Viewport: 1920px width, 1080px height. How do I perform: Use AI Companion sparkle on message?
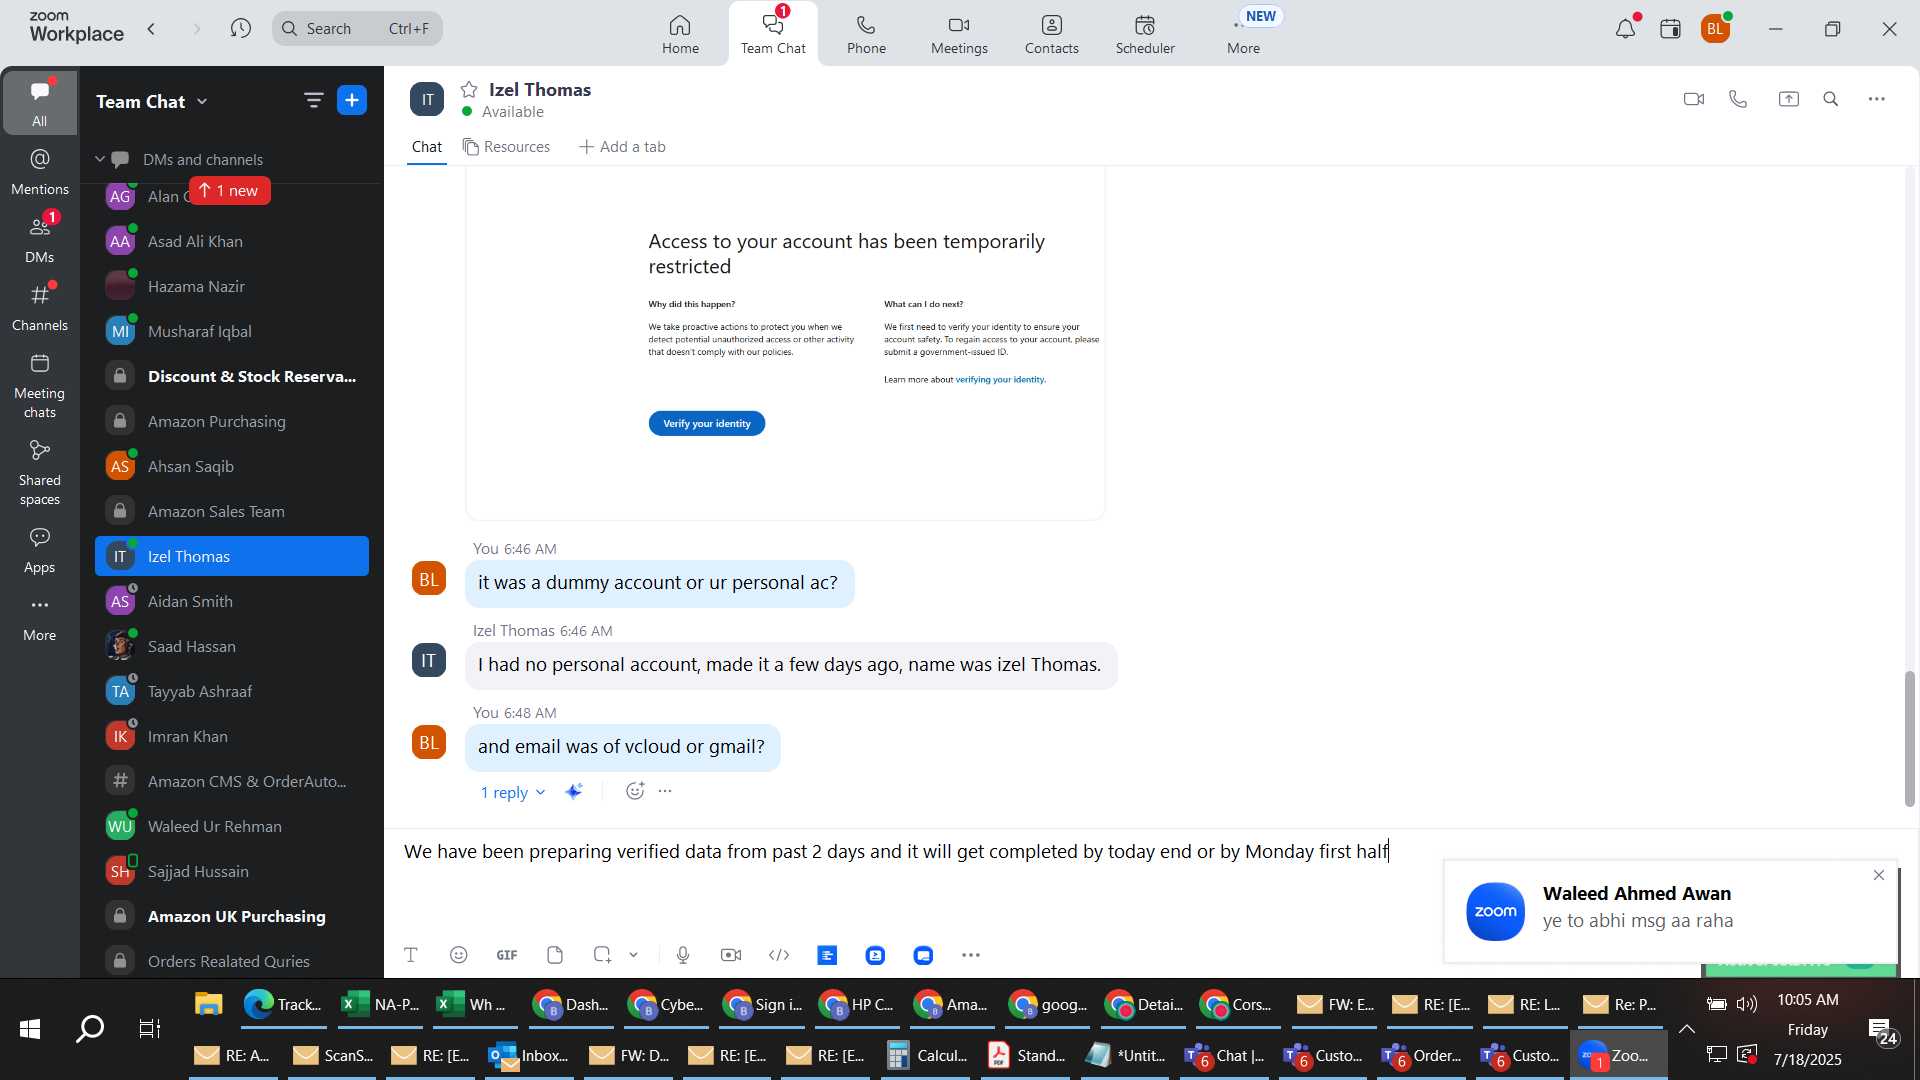click(x=573, y=791)
